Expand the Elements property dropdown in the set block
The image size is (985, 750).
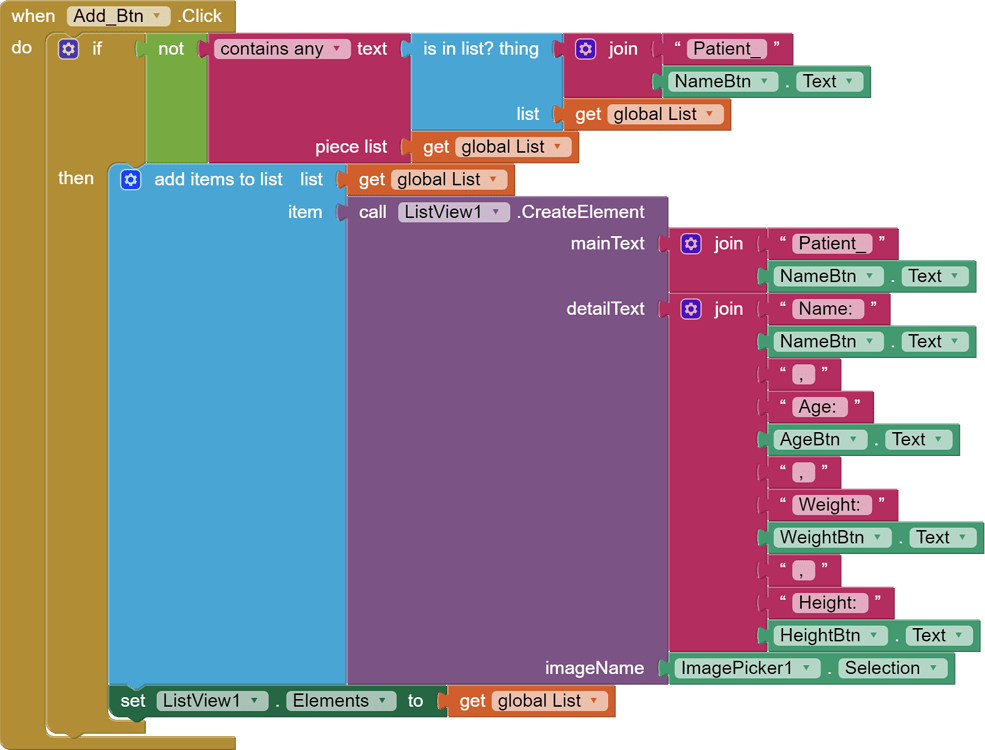pyautogui.click(x=381, y=701)
